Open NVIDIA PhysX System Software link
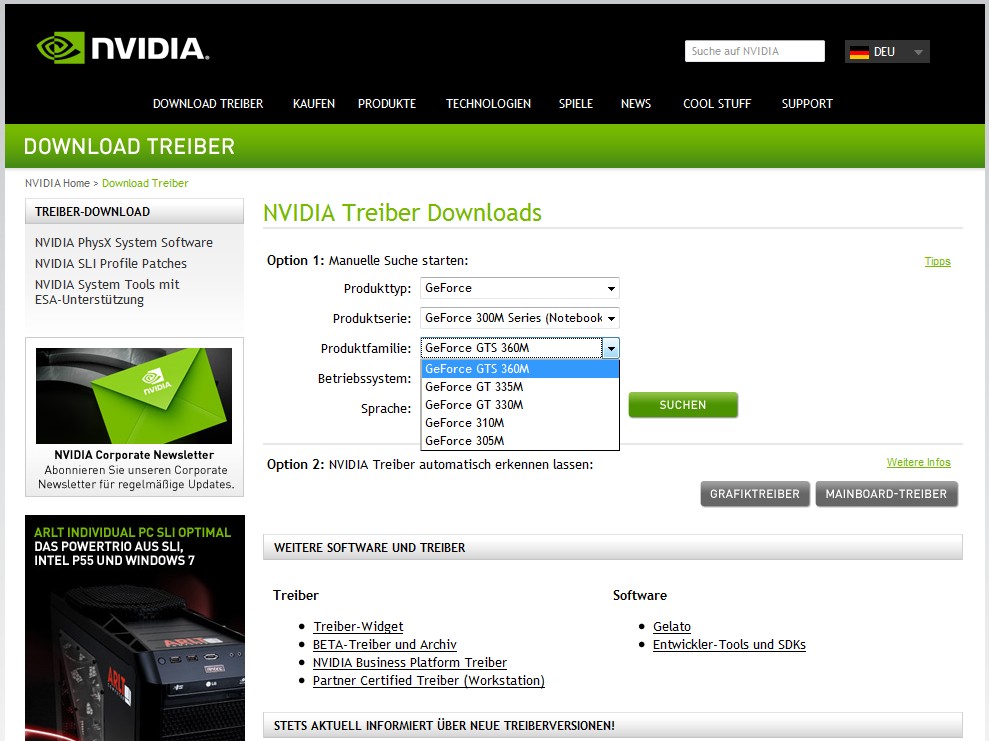 click(x=124, y=242)
